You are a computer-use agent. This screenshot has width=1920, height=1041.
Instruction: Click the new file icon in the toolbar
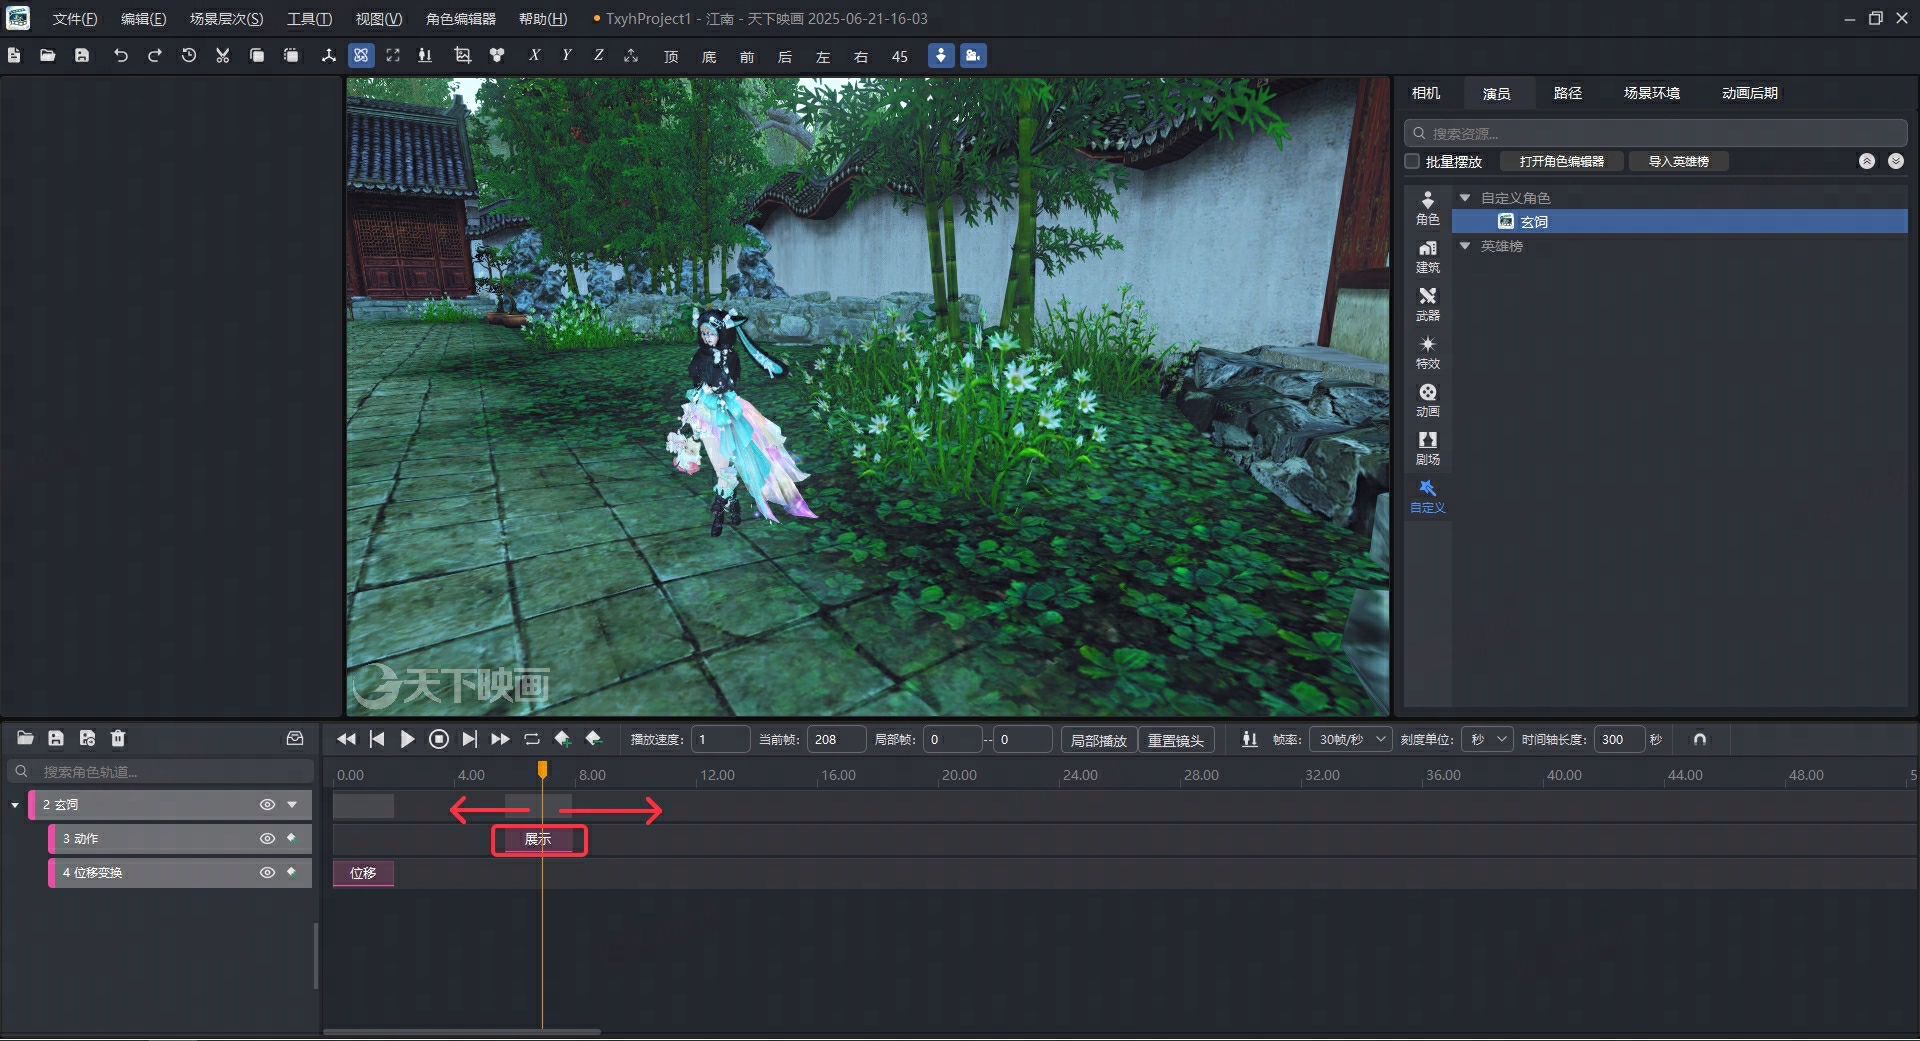14,56
